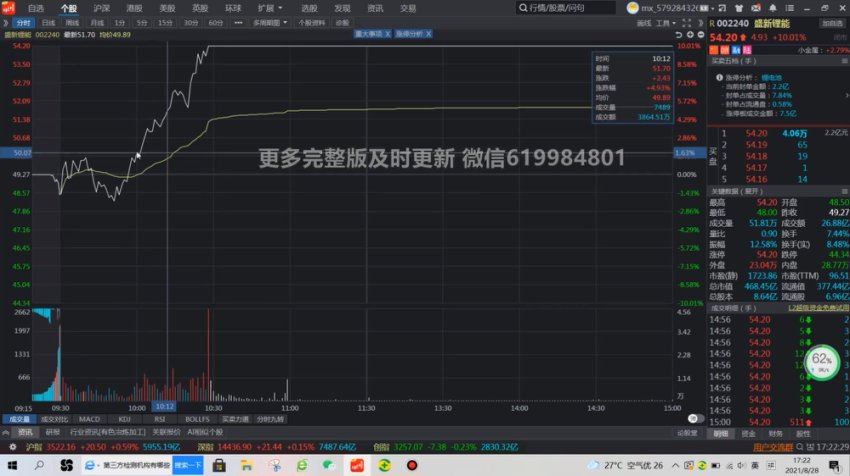Open the AI相似个股 tab
Screen dimensions: 850x476
(x=205, y=432)
